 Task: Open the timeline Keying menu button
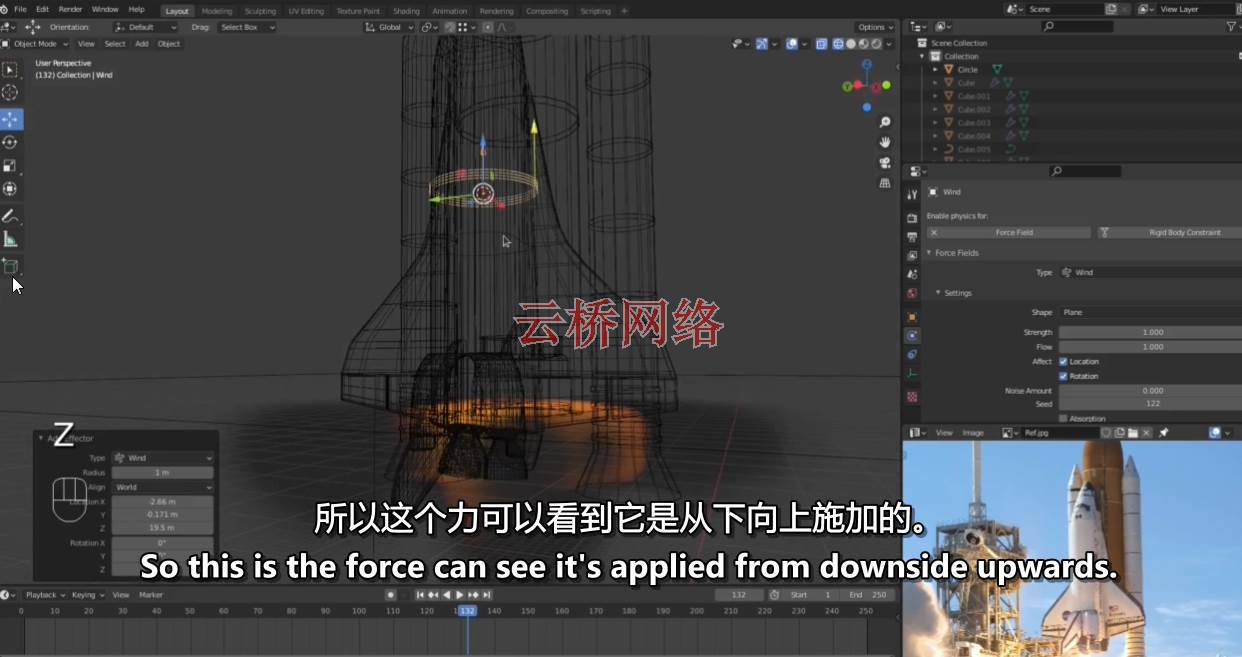tap(86, 595)
